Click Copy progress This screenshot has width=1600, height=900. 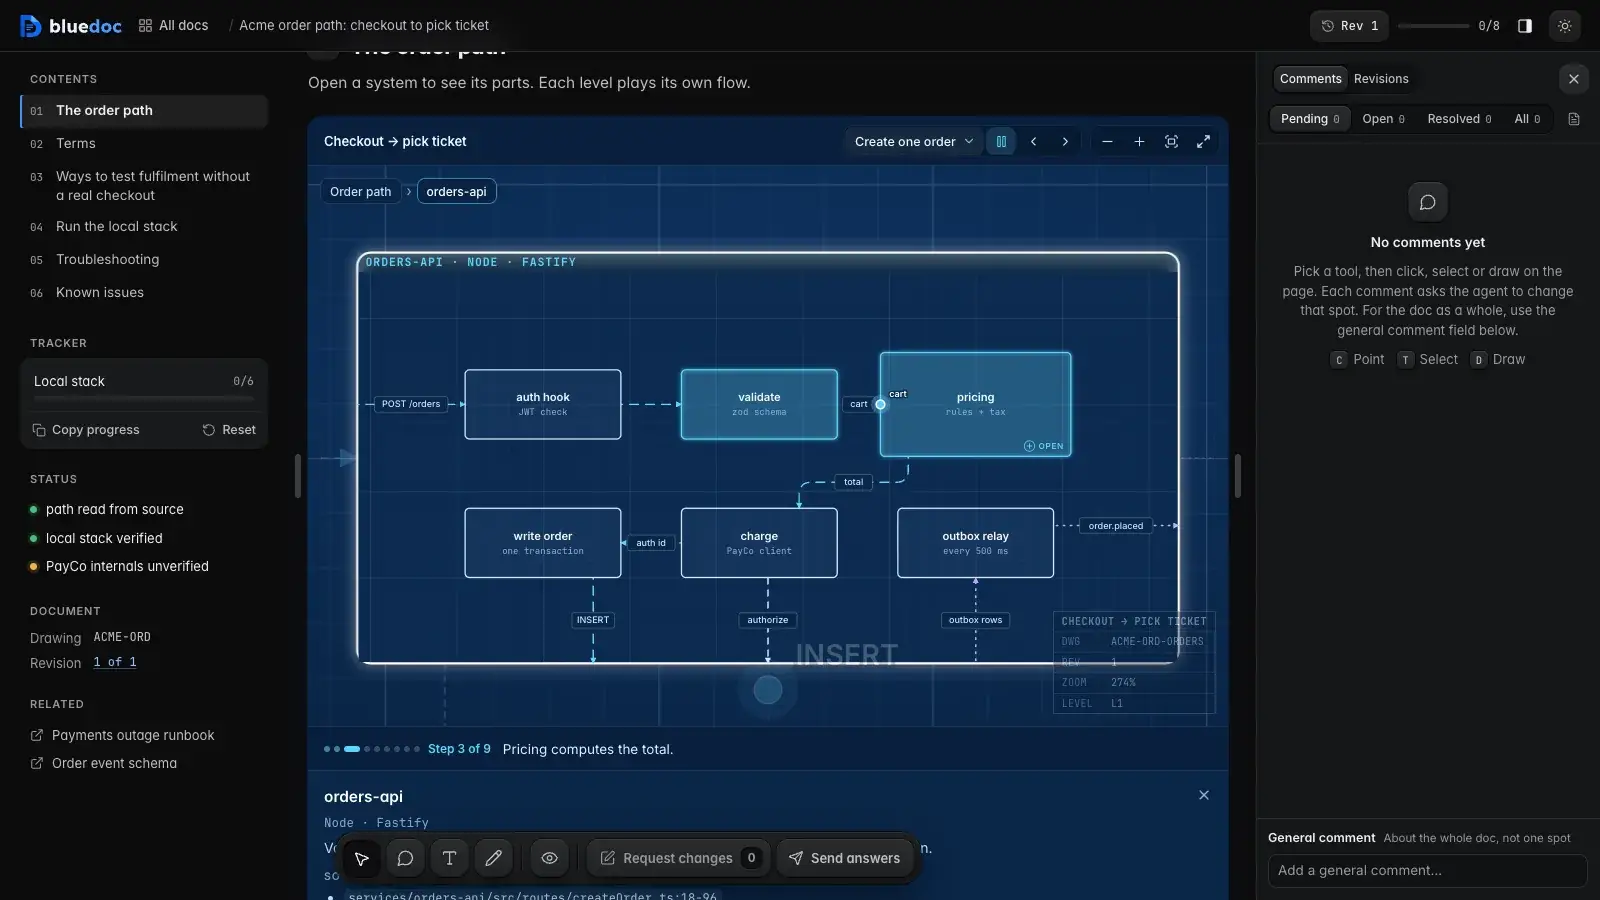pos(86,430)
